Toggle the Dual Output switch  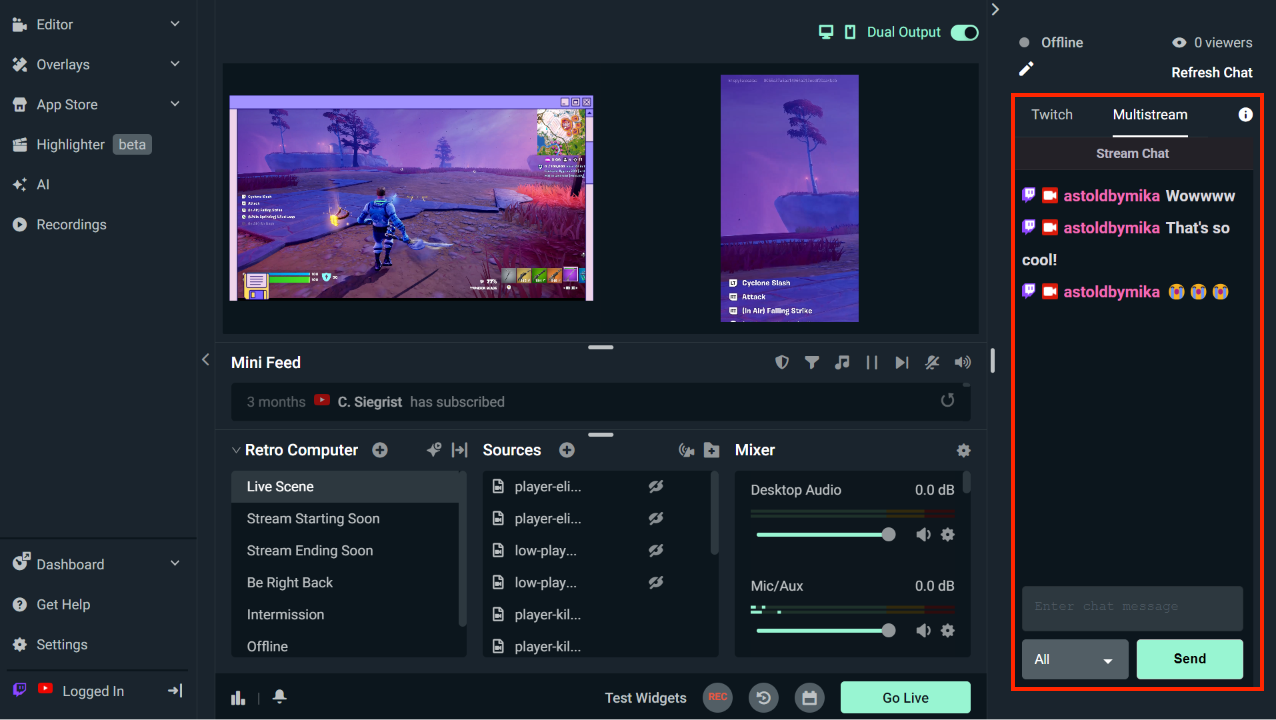[x=964, y=32]
